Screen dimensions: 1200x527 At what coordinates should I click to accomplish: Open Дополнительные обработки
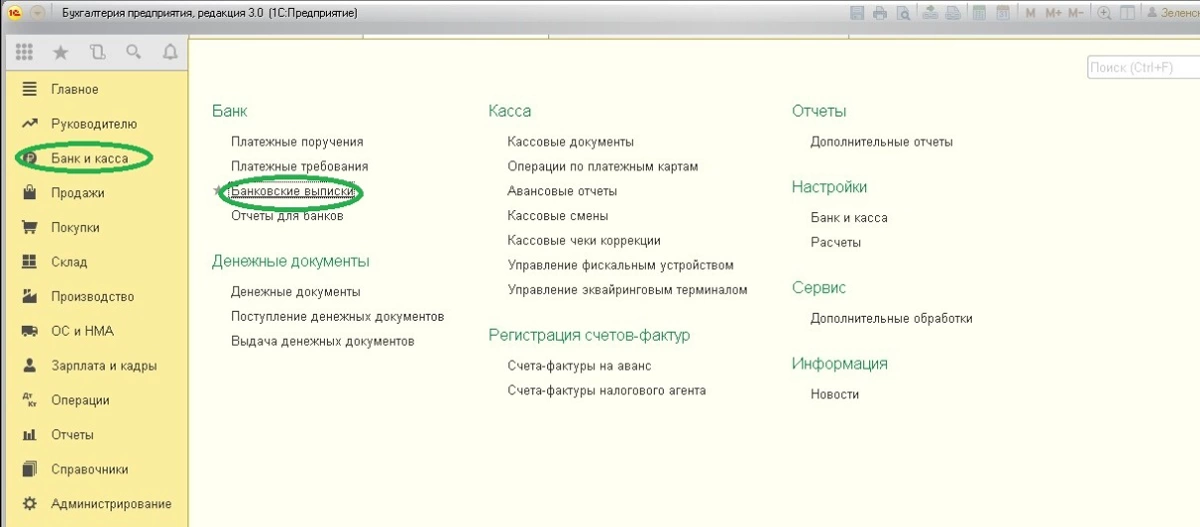pos(891,318)
